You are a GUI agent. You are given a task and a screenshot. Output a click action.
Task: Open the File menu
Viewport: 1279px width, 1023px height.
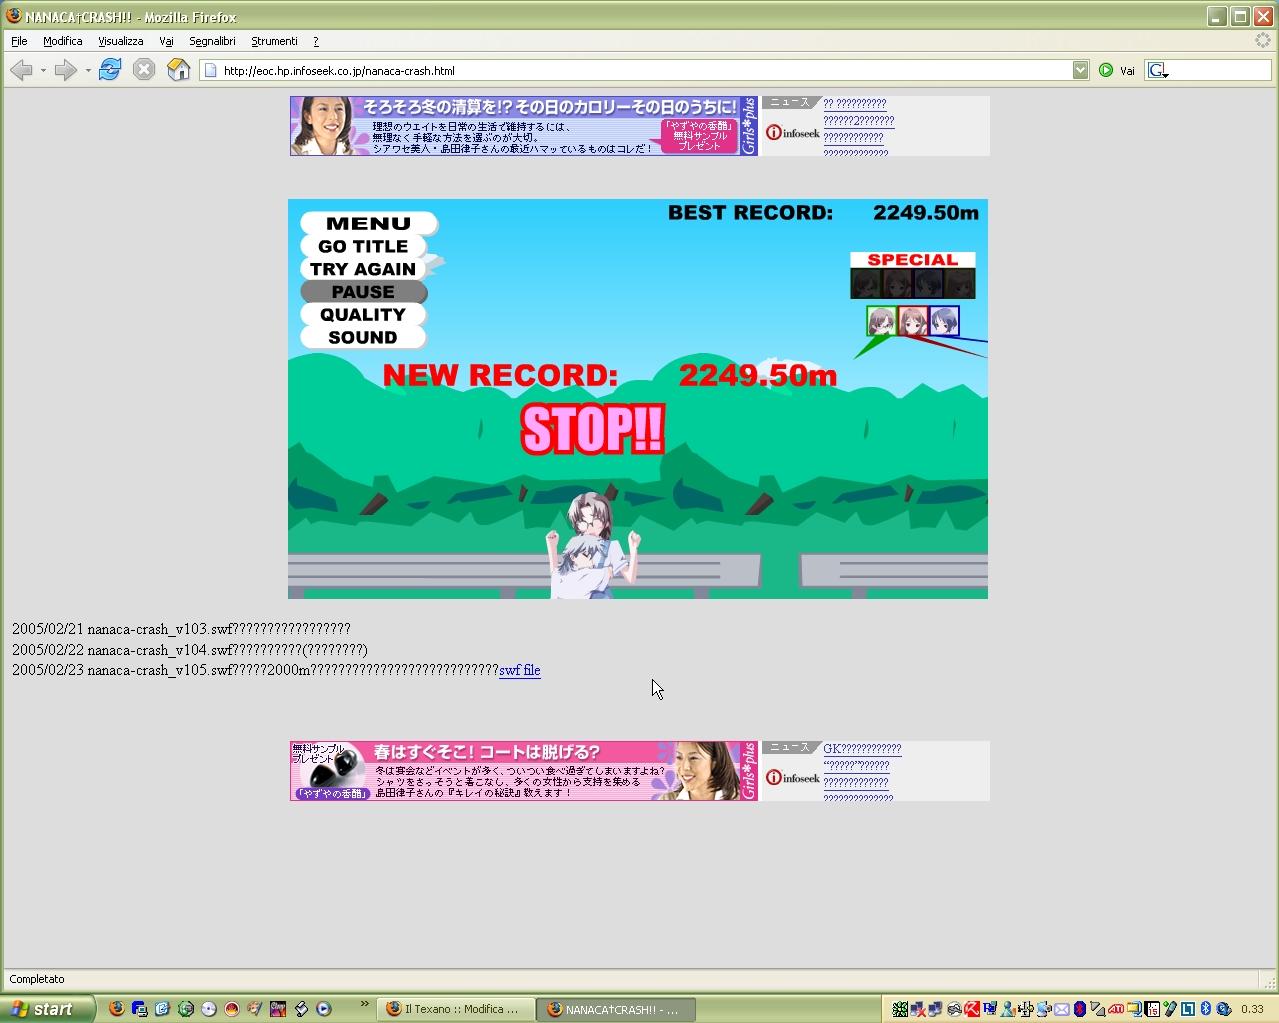tap(19, 41)
